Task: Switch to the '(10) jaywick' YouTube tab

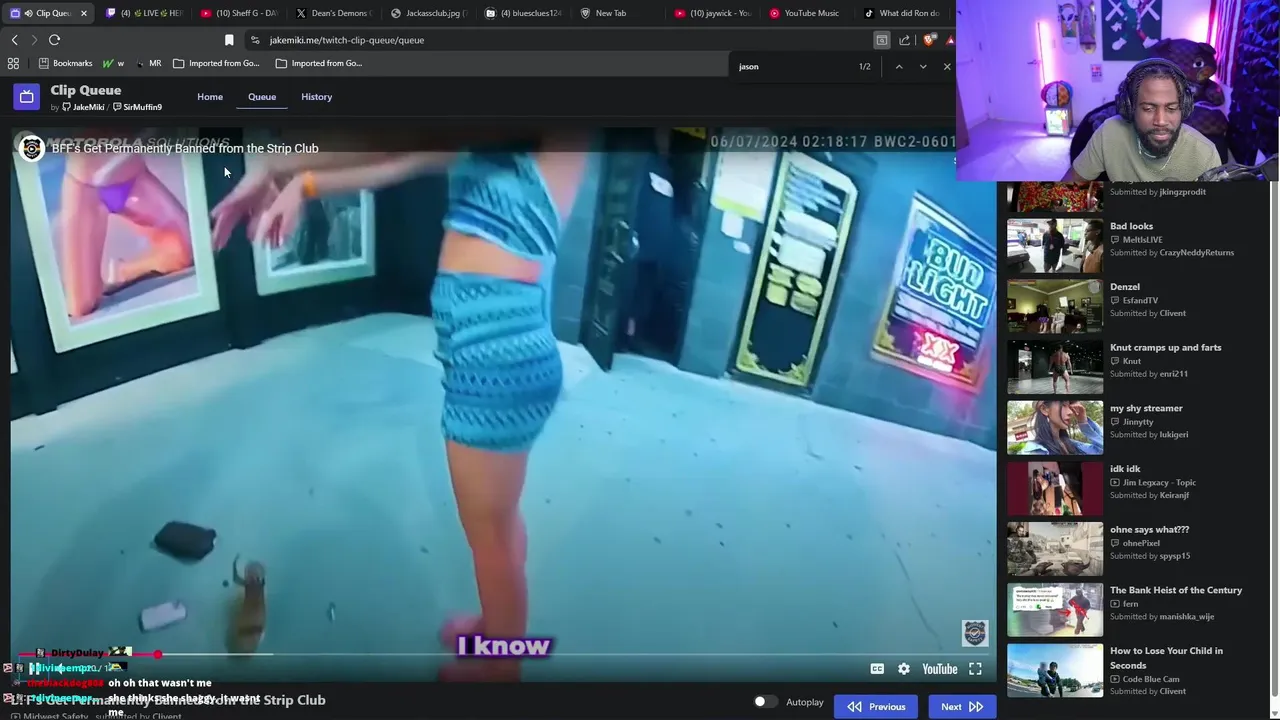Action: [x=714, y=13]
